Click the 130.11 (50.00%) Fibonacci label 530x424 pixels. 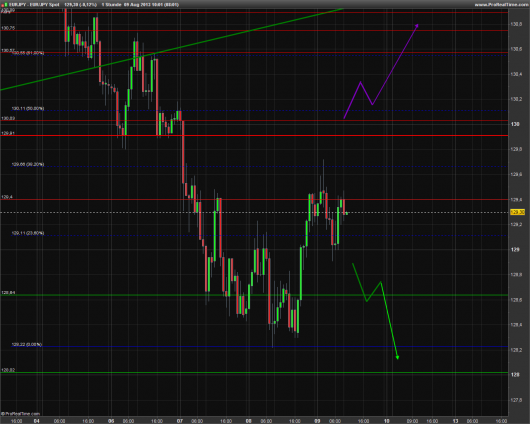coord(28,109)
